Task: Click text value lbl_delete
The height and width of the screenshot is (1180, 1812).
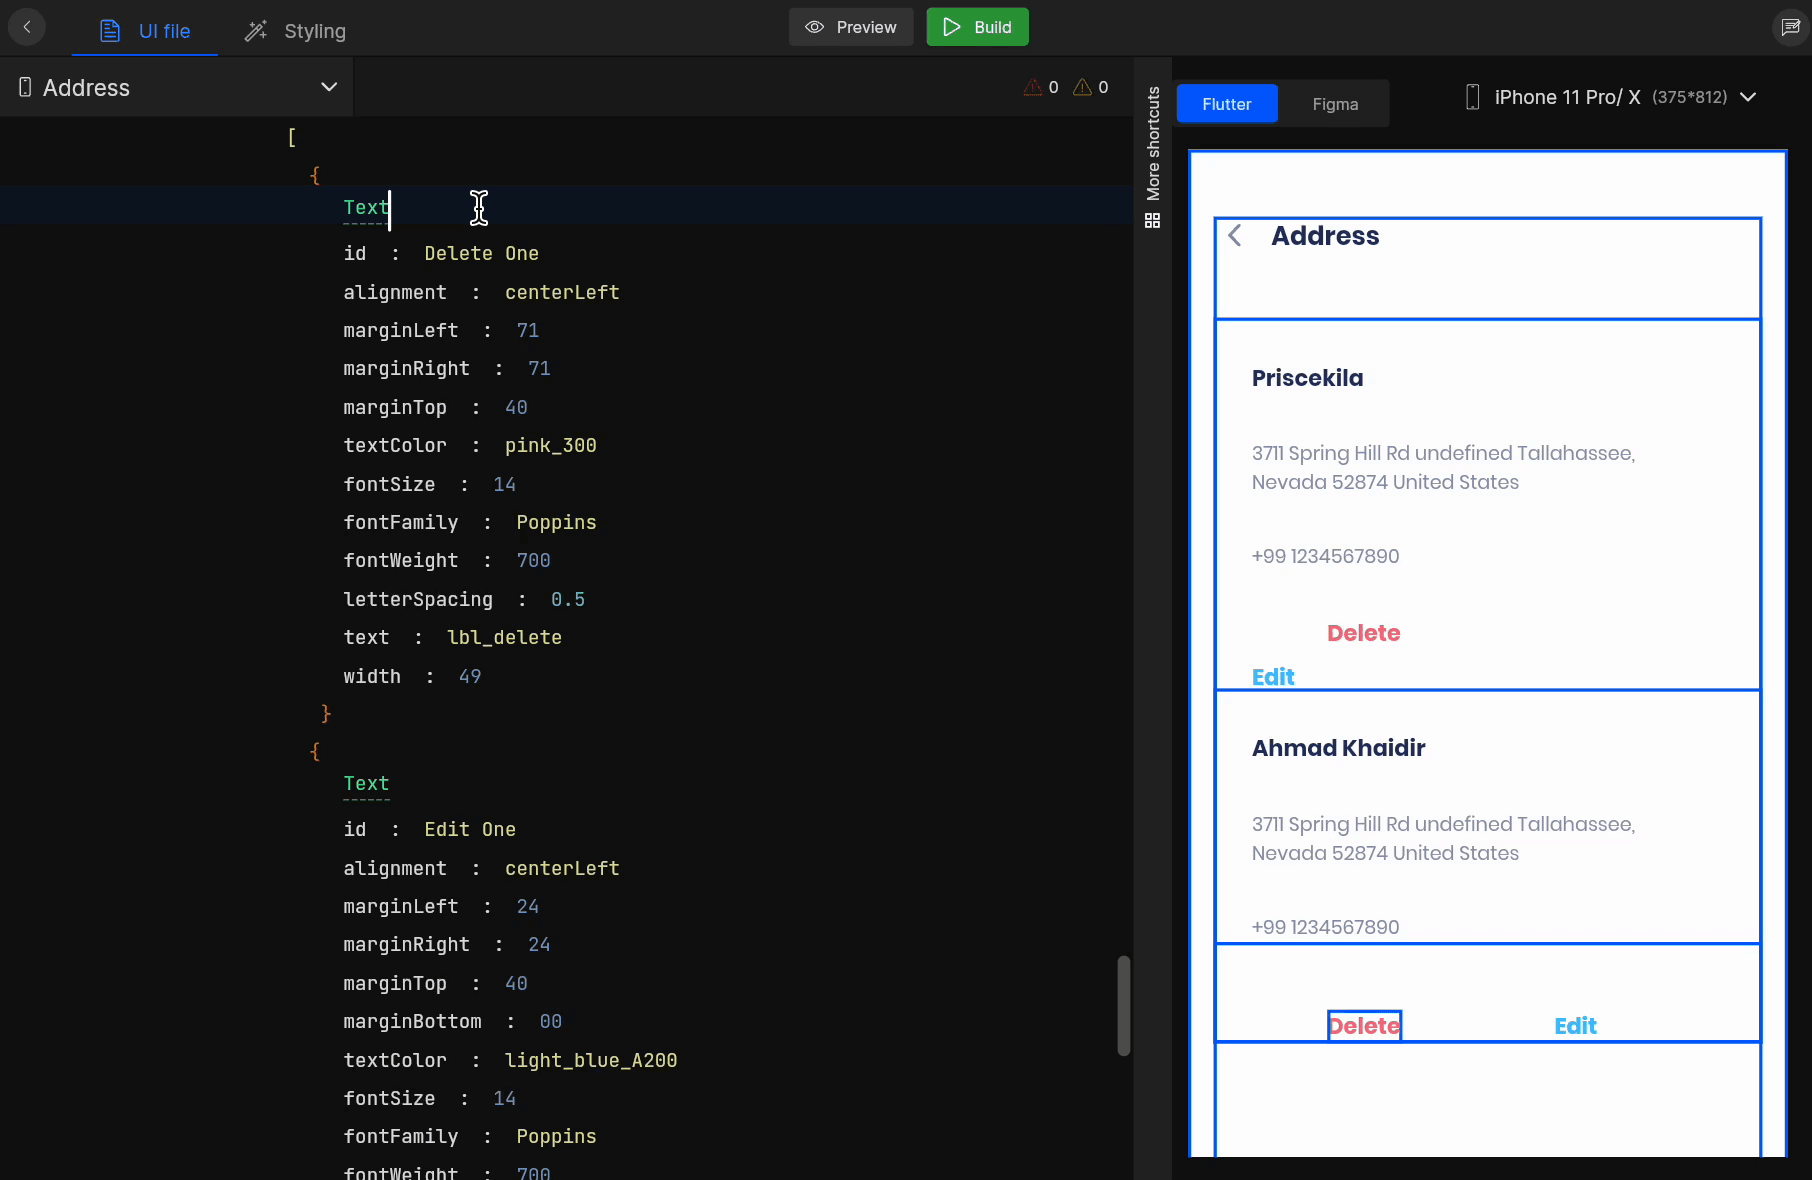Action: point(504,638)
